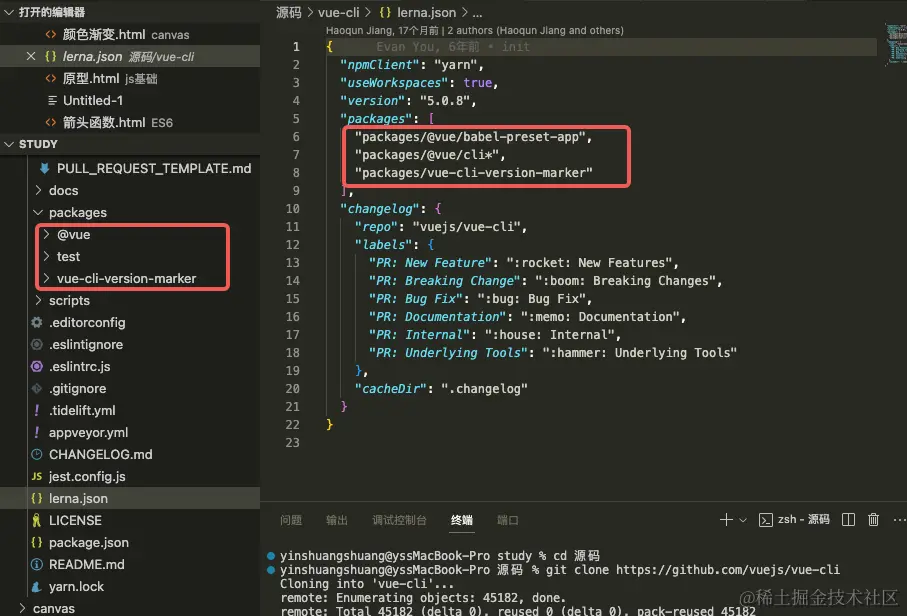
Task: Expand the canvas folder
Action: (22, 608)
